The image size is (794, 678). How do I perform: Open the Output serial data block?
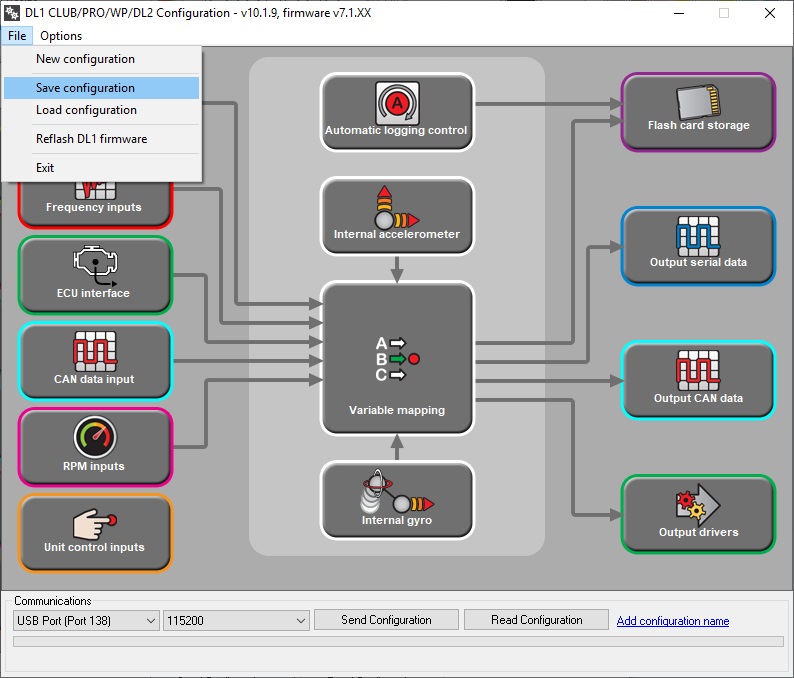click(x=697, y=244)
